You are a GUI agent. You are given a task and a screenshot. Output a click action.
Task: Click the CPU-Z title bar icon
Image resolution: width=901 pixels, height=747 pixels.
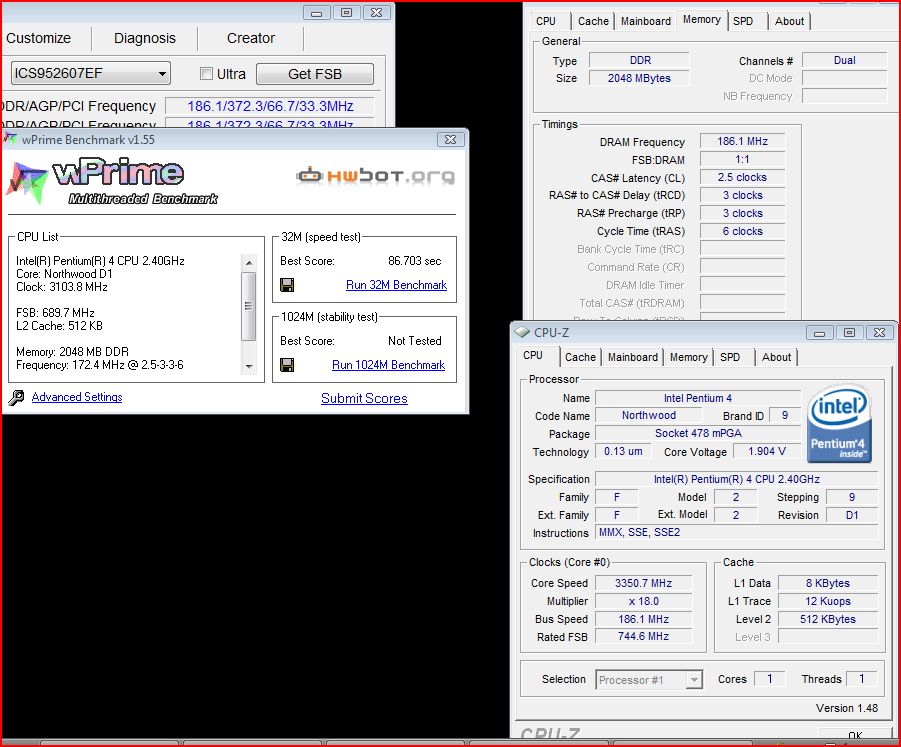pyautogui.click(x=522, y=332)
